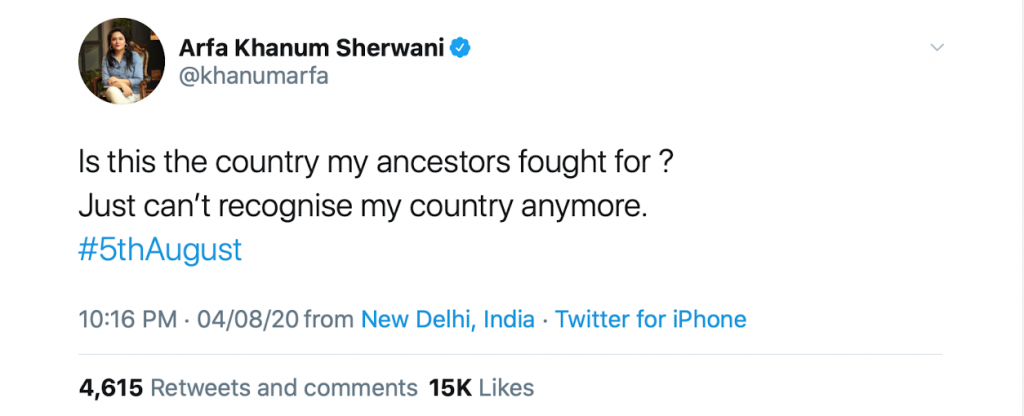Open the tweet options chevron menu
Image resolution: width=1024 pixels, height=416 pixels.
point(937,48)
